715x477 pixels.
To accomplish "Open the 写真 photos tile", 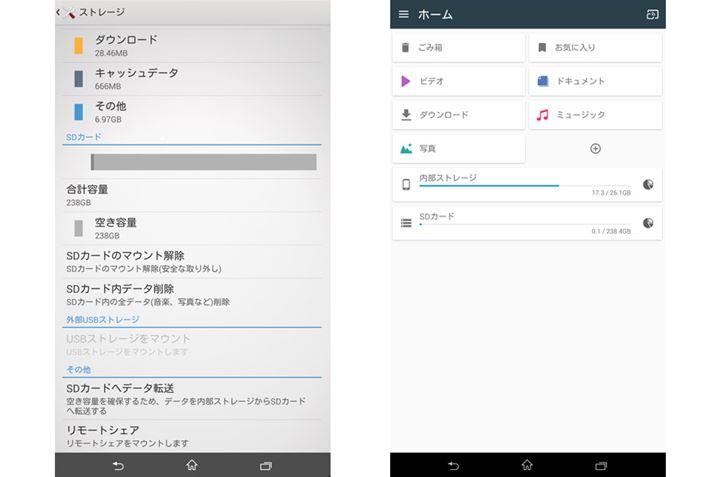I will (x=458, y=149).
